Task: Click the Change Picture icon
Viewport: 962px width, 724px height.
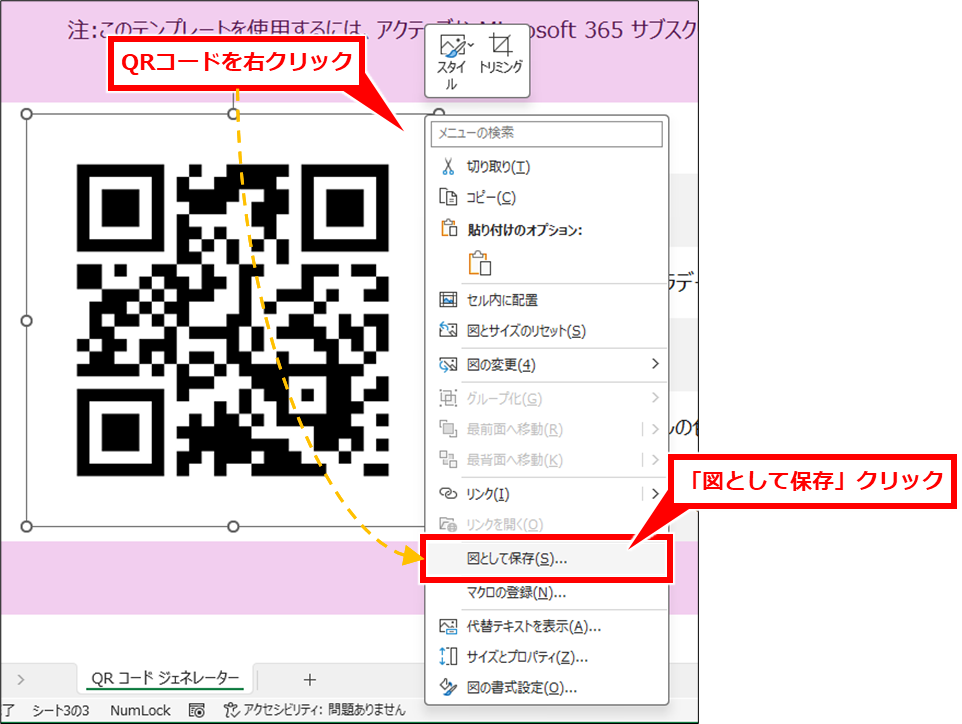Action: tap(448, 365)
